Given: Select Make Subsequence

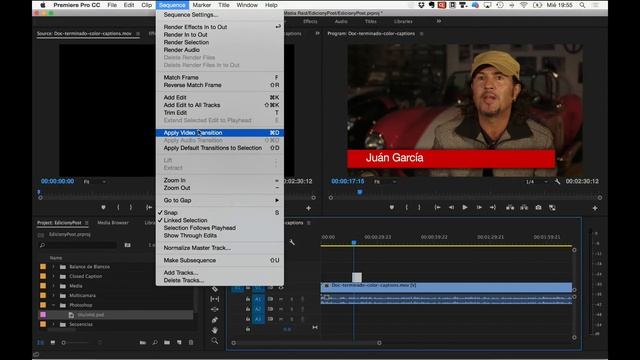Looking at the screenshot, I should click(x=220, y=260).
